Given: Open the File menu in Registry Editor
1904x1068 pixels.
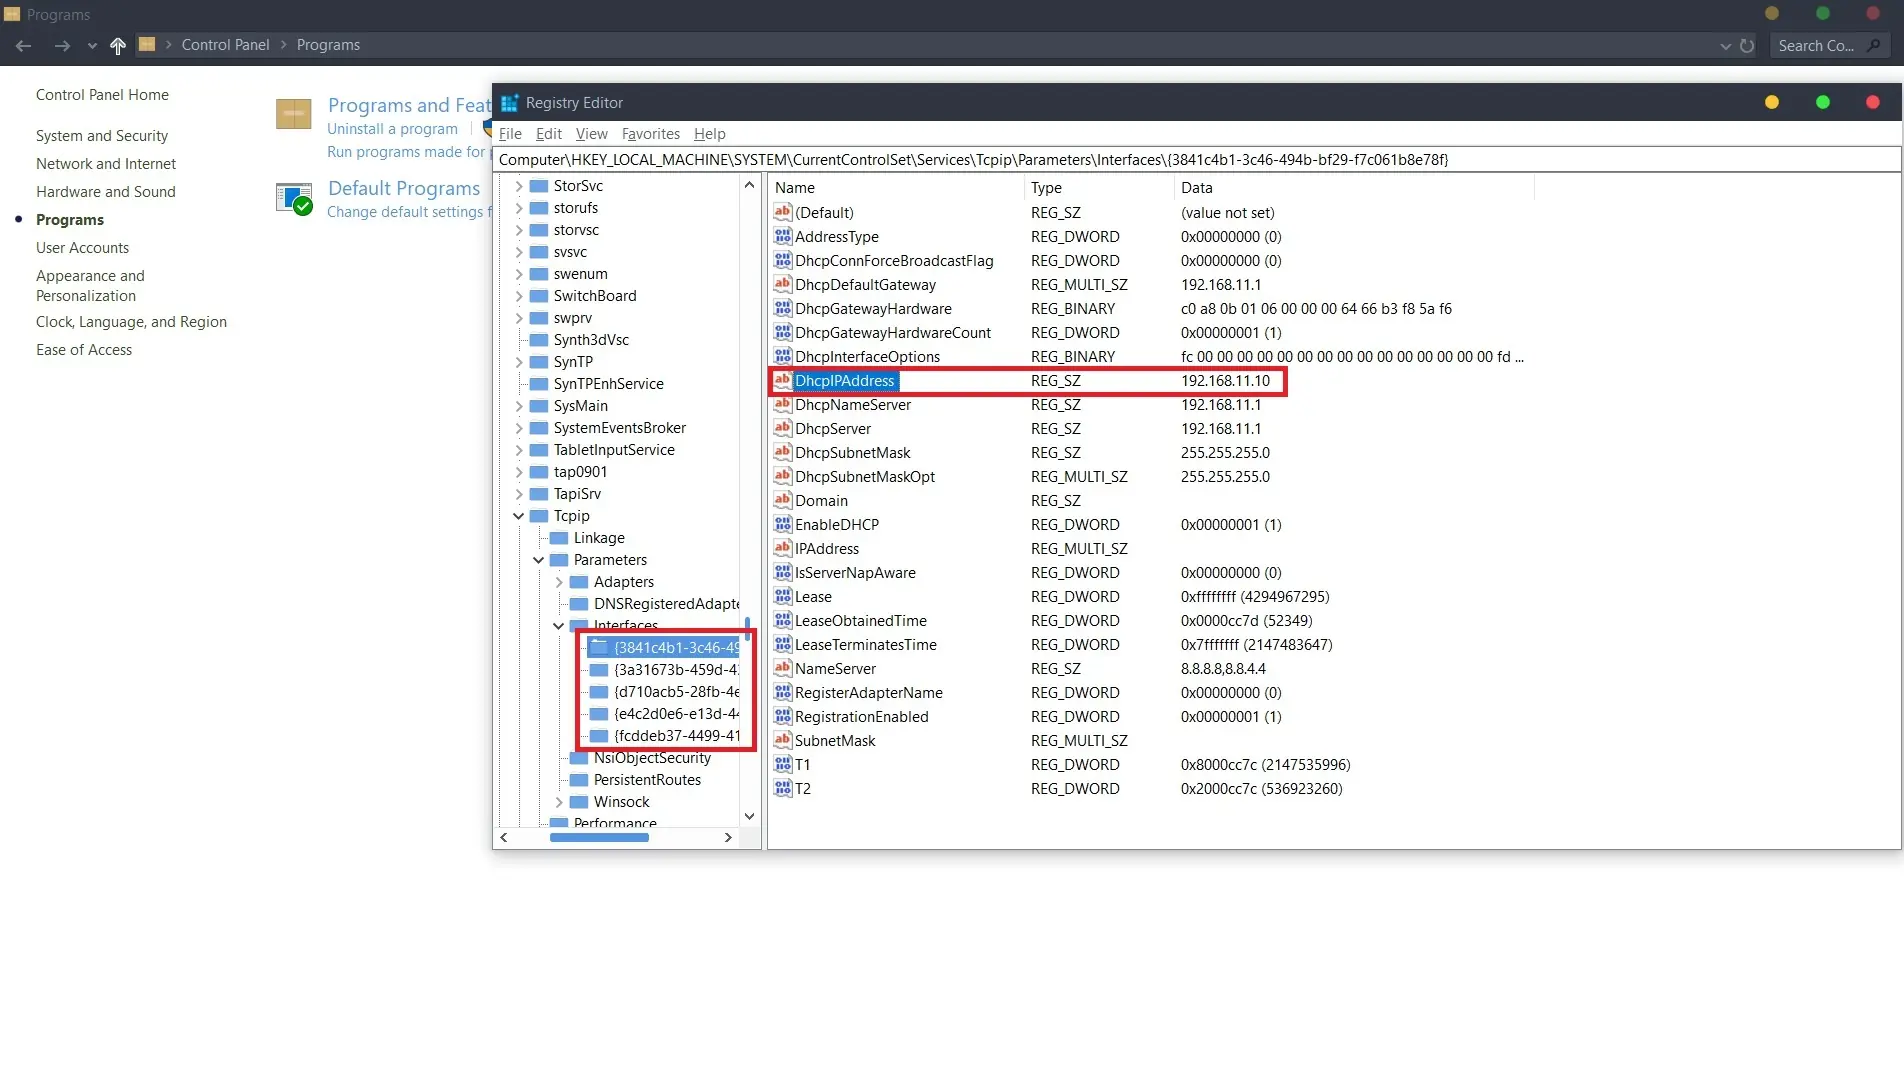Looking at the screenshot, I should point(510,134).
